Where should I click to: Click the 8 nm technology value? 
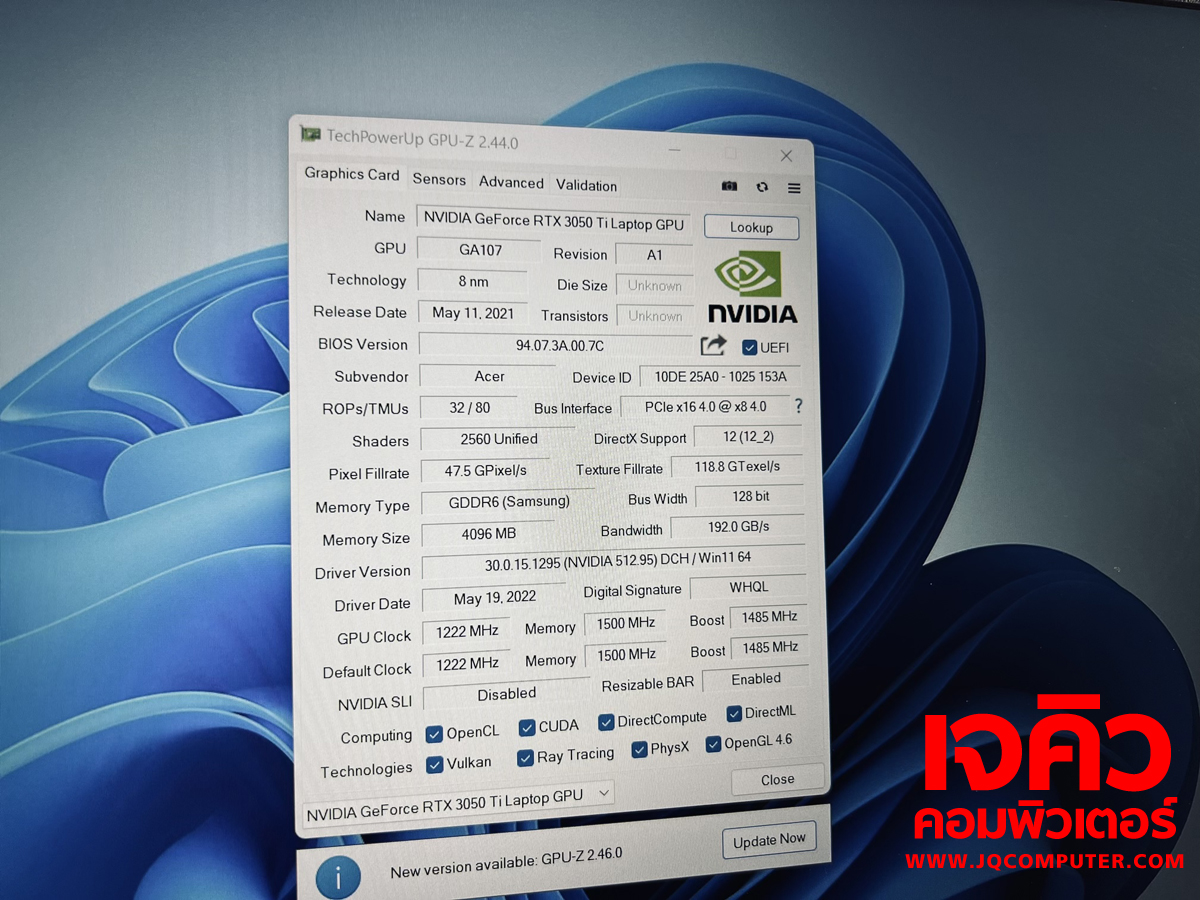tap(473, 282)
